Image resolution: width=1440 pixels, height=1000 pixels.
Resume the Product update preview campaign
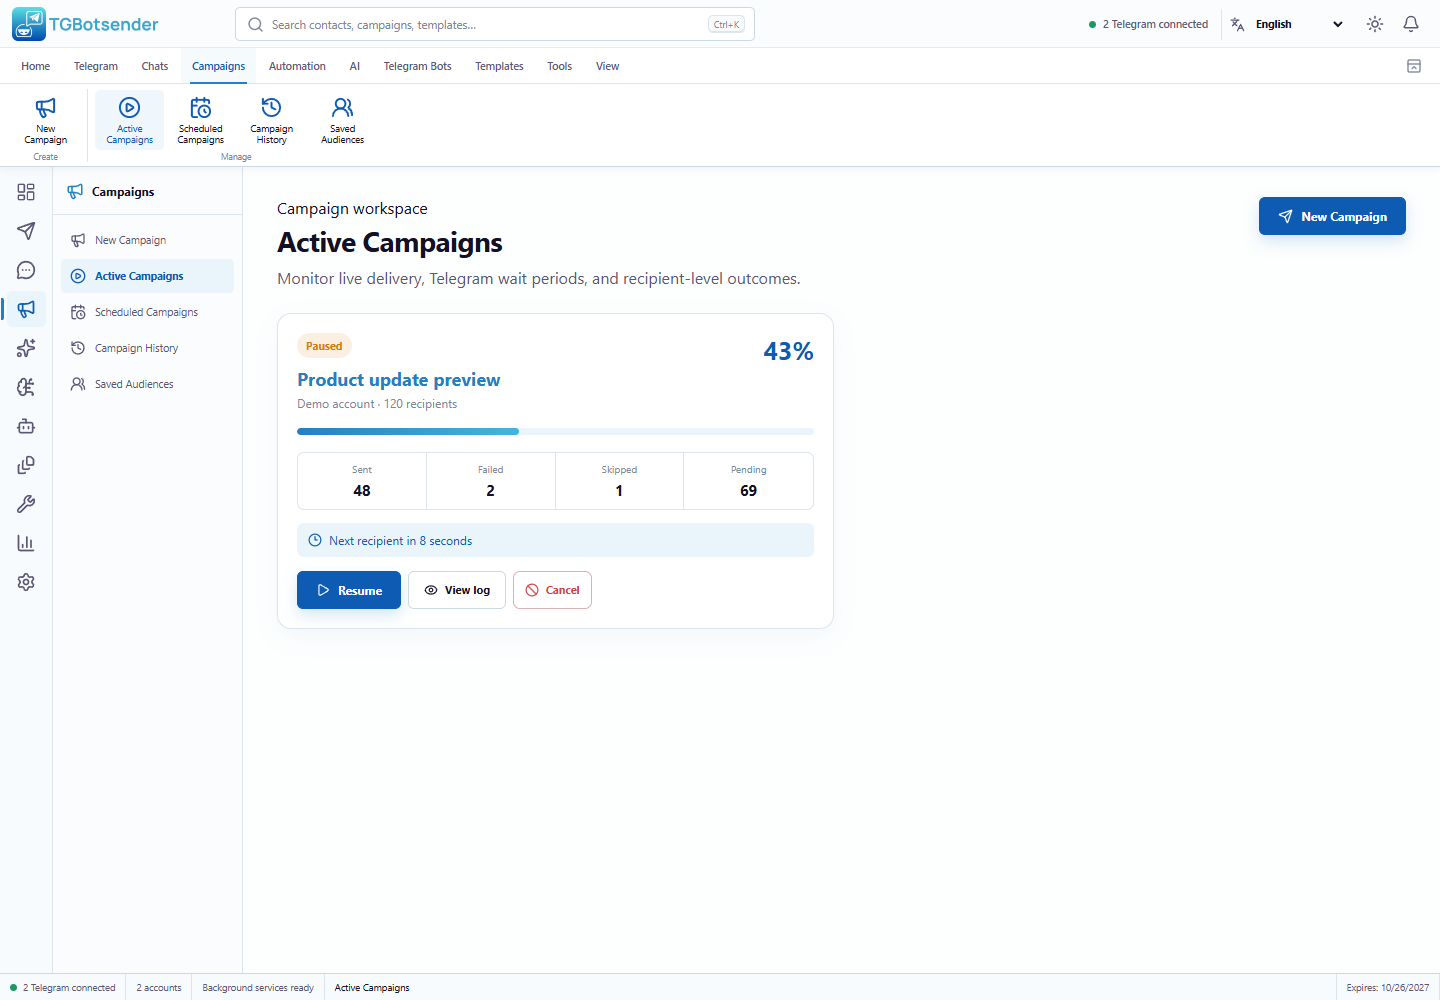(x=349, y=590)
